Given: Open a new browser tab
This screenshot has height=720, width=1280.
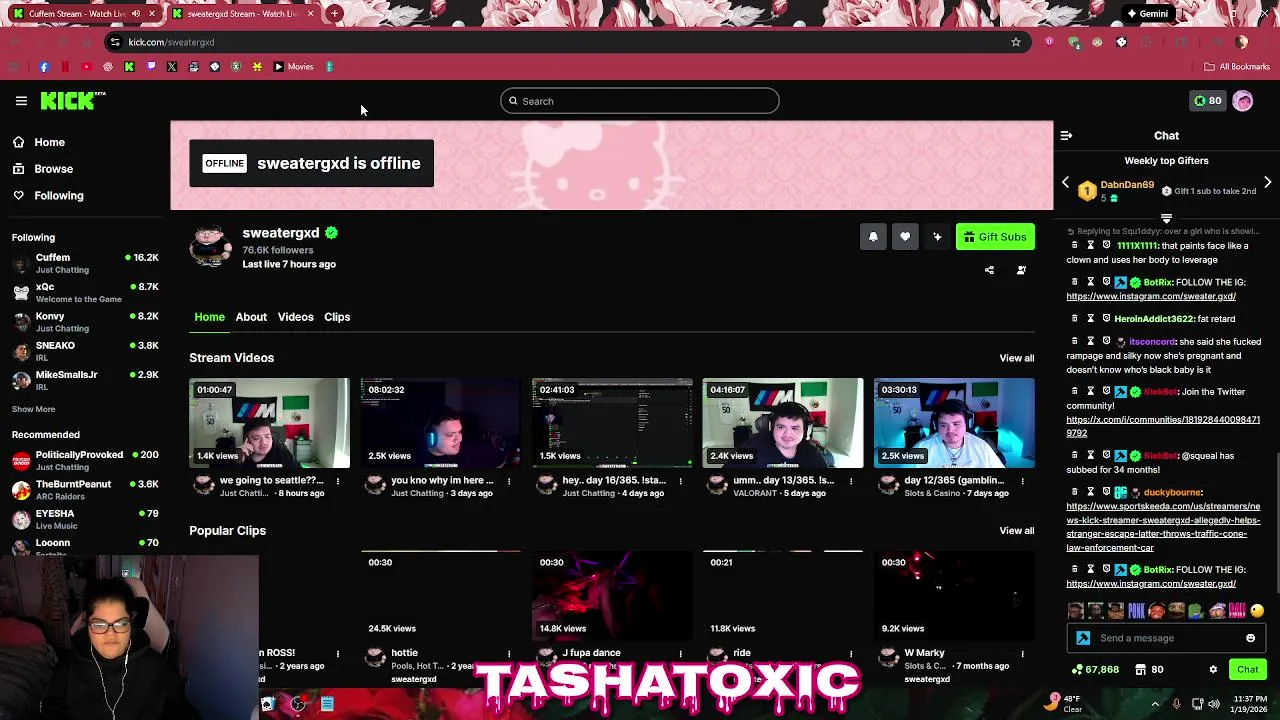Looking at the screenshot, I should coord(334,14).
